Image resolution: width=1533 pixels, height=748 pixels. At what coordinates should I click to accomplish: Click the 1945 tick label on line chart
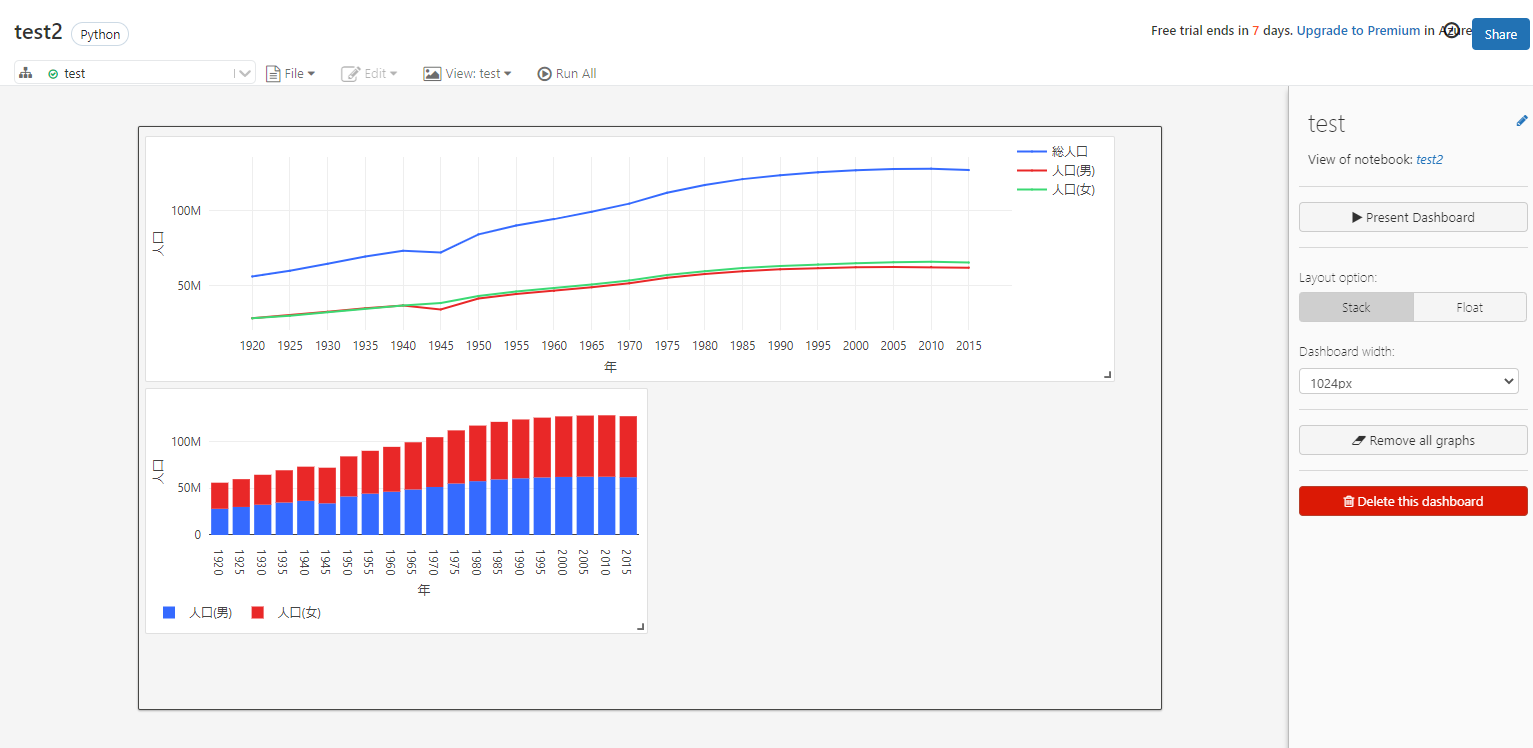pos(441,345)
